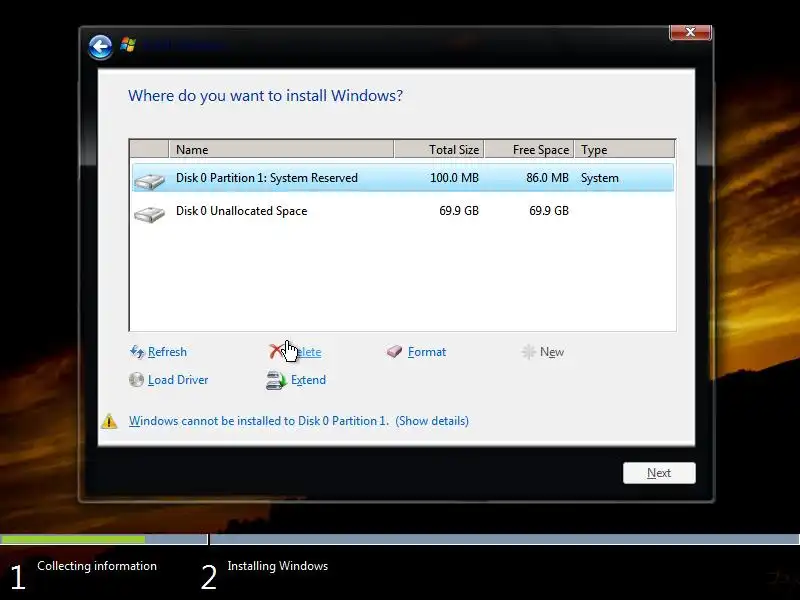Click the drive icon for Unallocated Space
The width and height of the screenshot is (800, 600).
(149, 214)
